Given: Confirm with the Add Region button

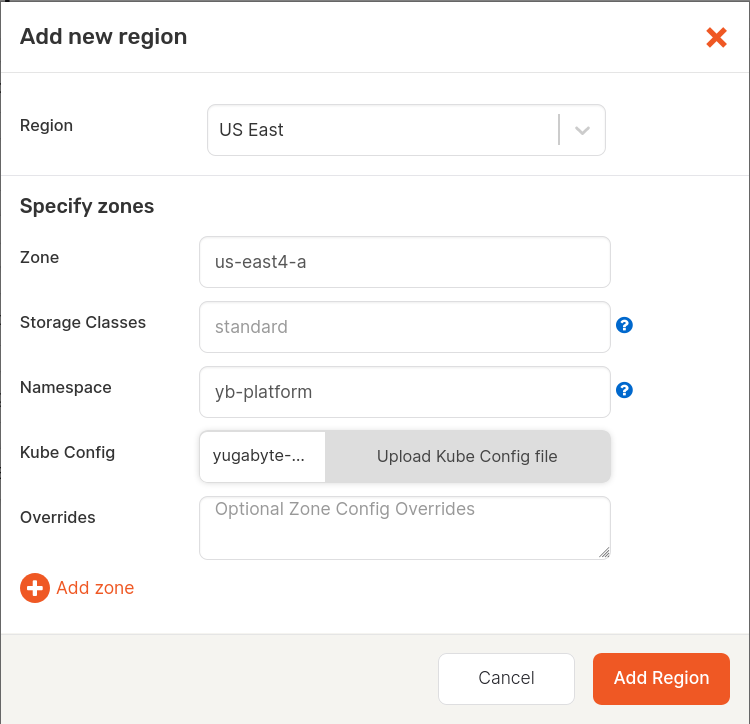Looking at the screenshot, I should click(x=661, y=678).
